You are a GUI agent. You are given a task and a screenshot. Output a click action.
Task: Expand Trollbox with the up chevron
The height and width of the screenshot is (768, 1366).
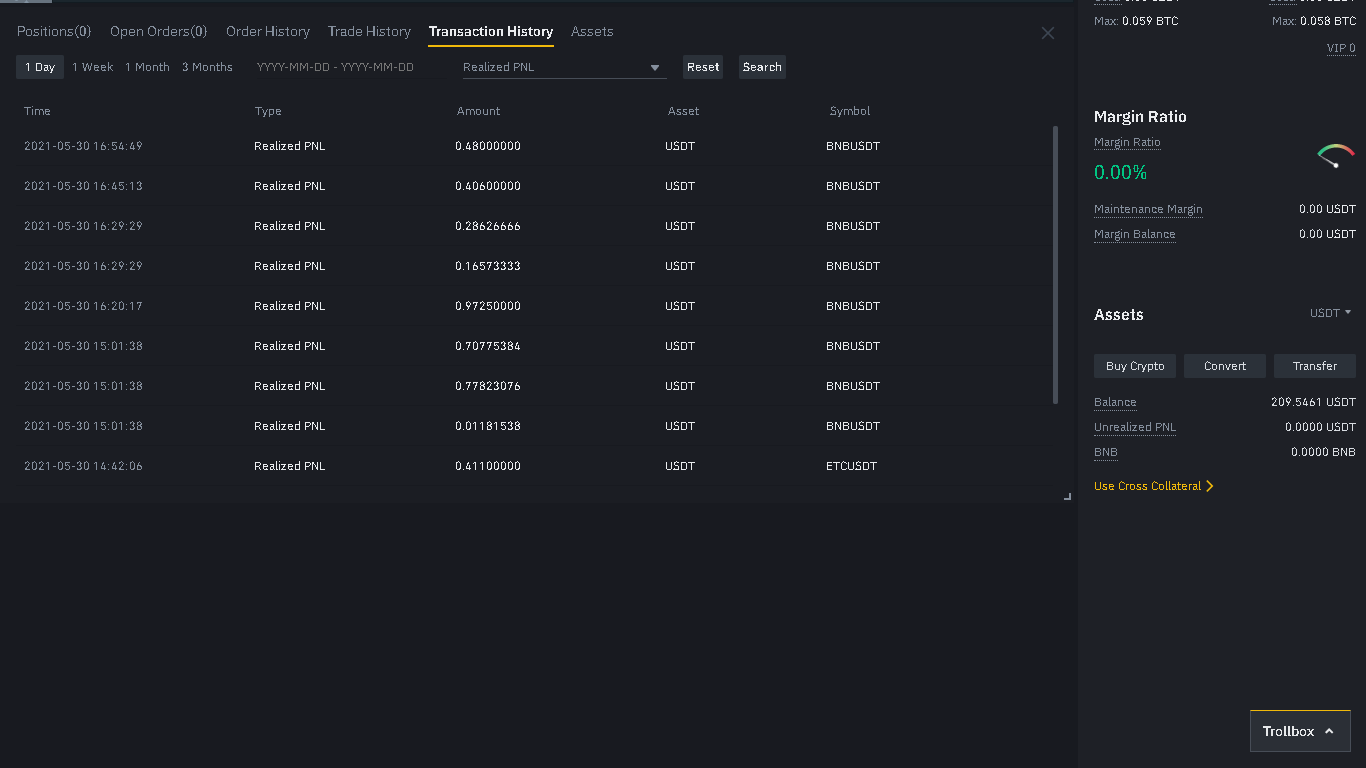[1329, 731]
